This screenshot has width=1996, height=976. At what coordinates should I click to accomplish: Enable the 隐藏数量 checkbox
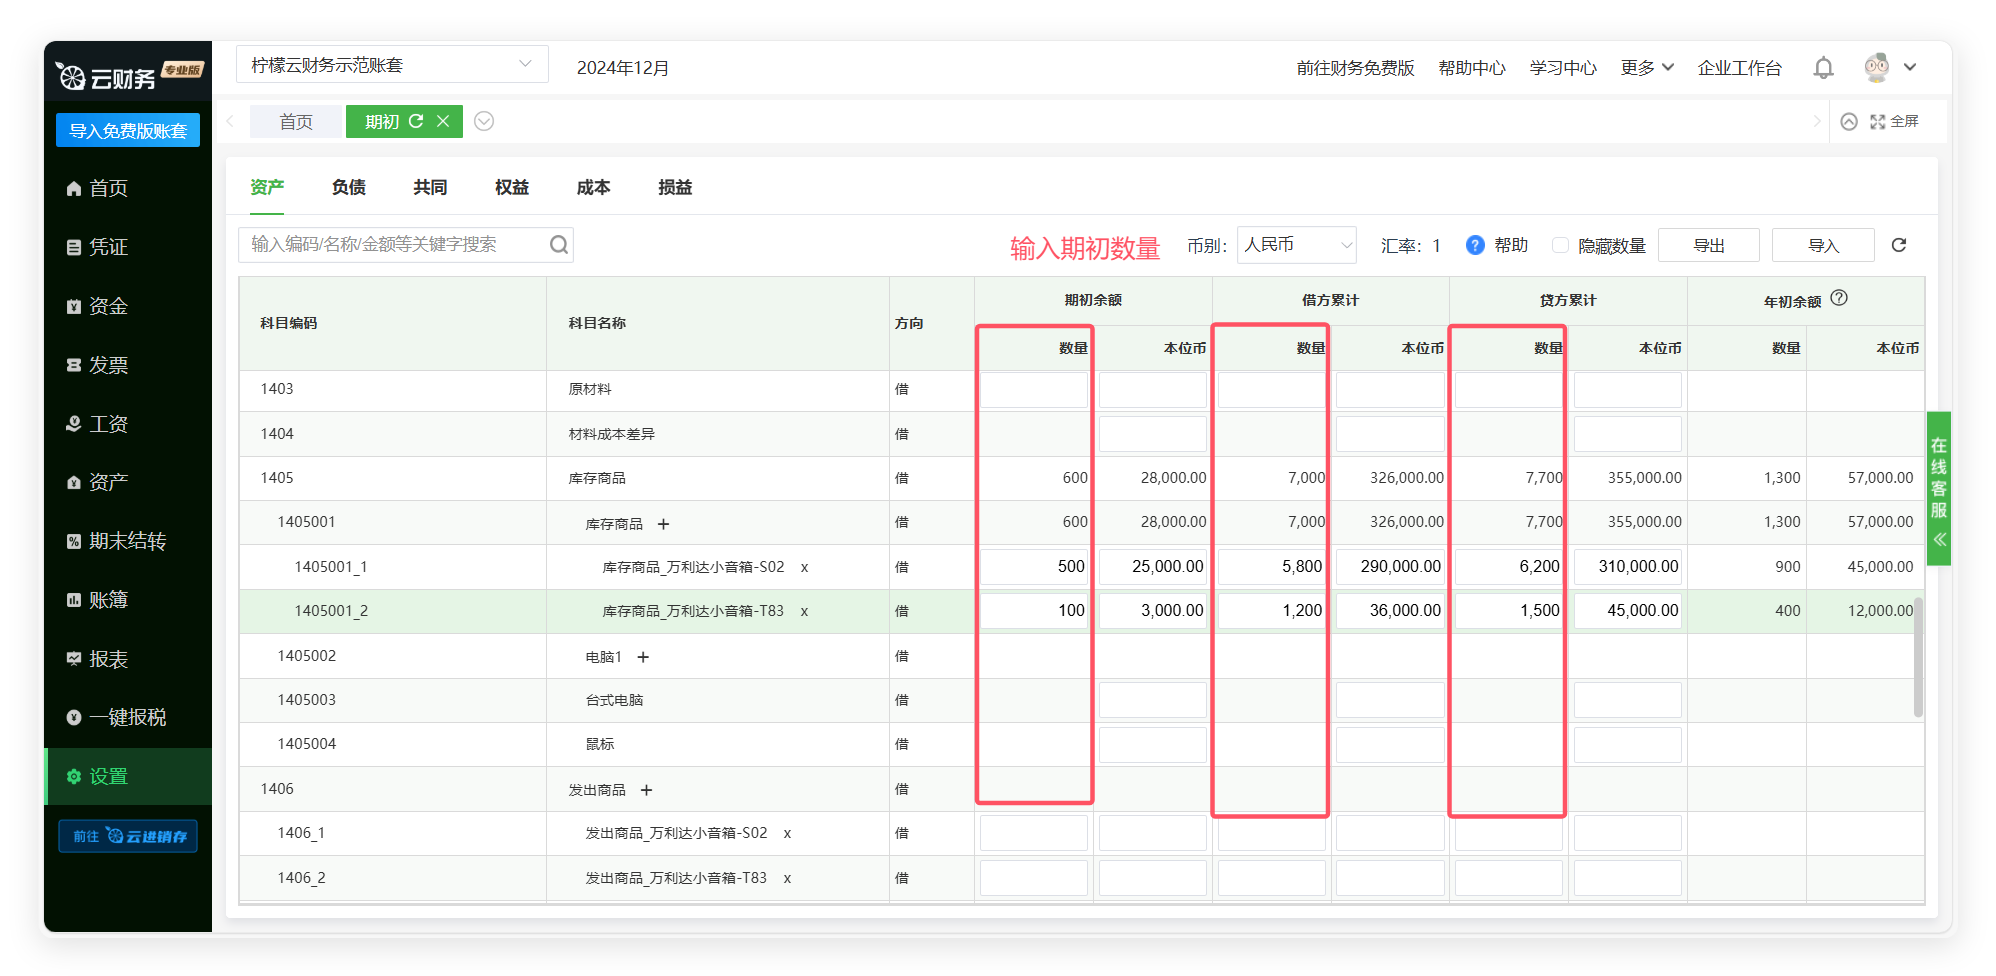point(1560,245)
